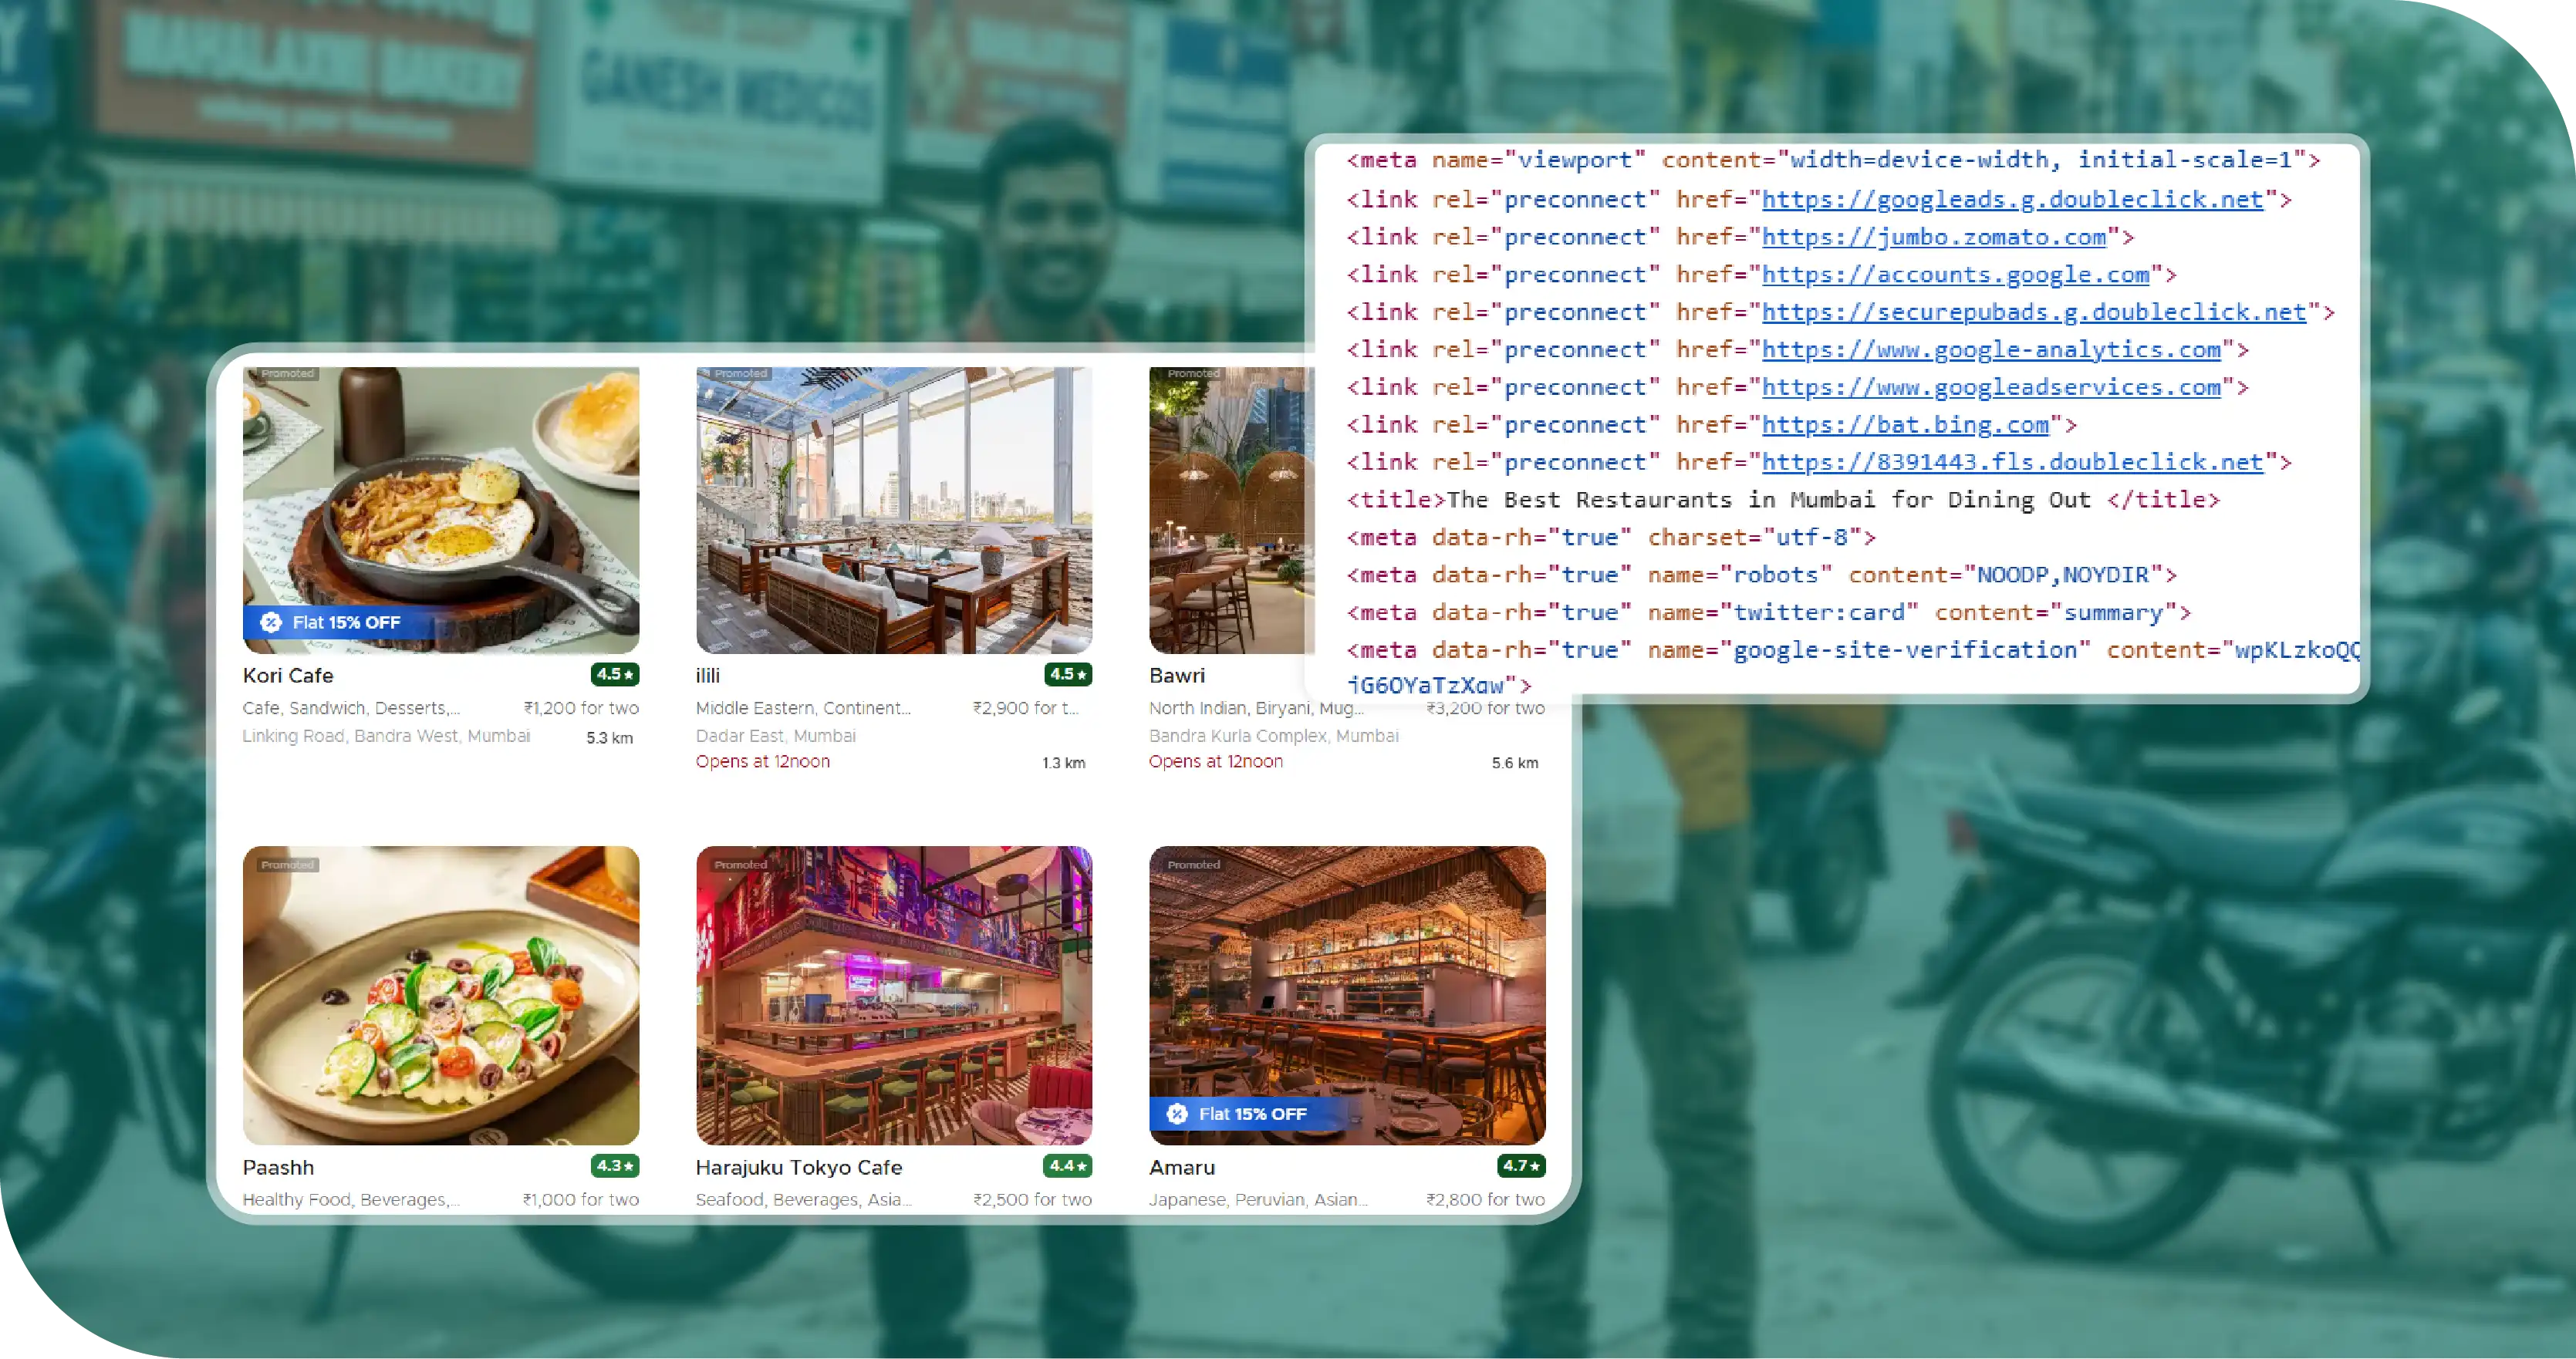Click 'Linking Road, Bandra West, Mumbai' address

[x=386, y=736]
